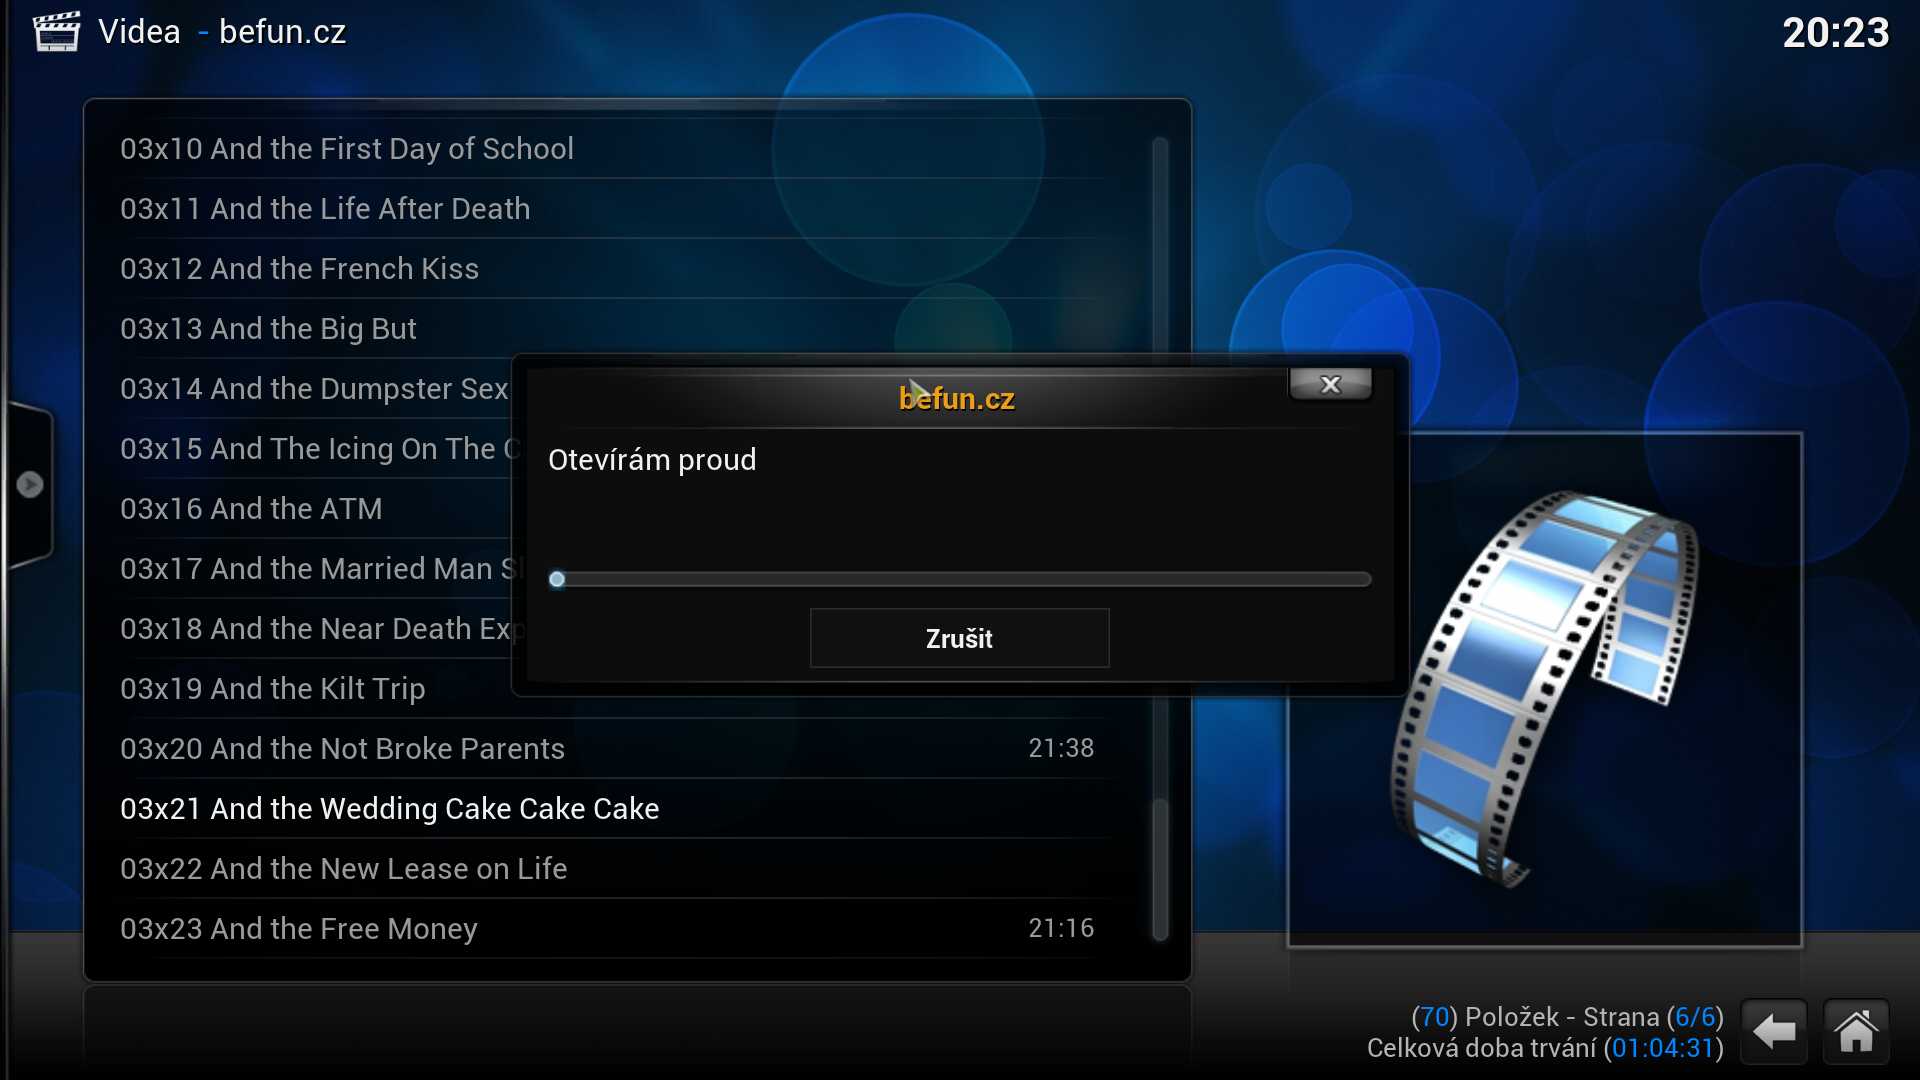The image size is (1920, 1080).
Task: Select 03x16 And the ATM episode
Action: [x=251, y=509]
